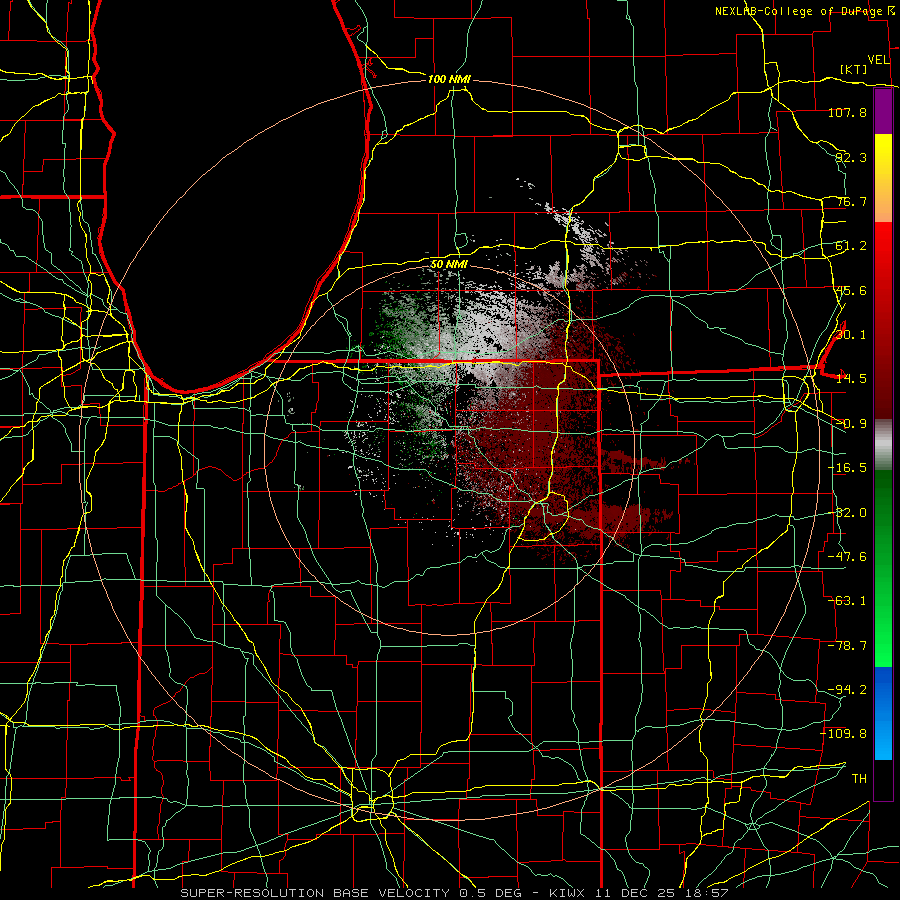Viewport: 900px width, 900px height.
Task: Pick the purple segment of velocity scale
Action: (883, 112)
